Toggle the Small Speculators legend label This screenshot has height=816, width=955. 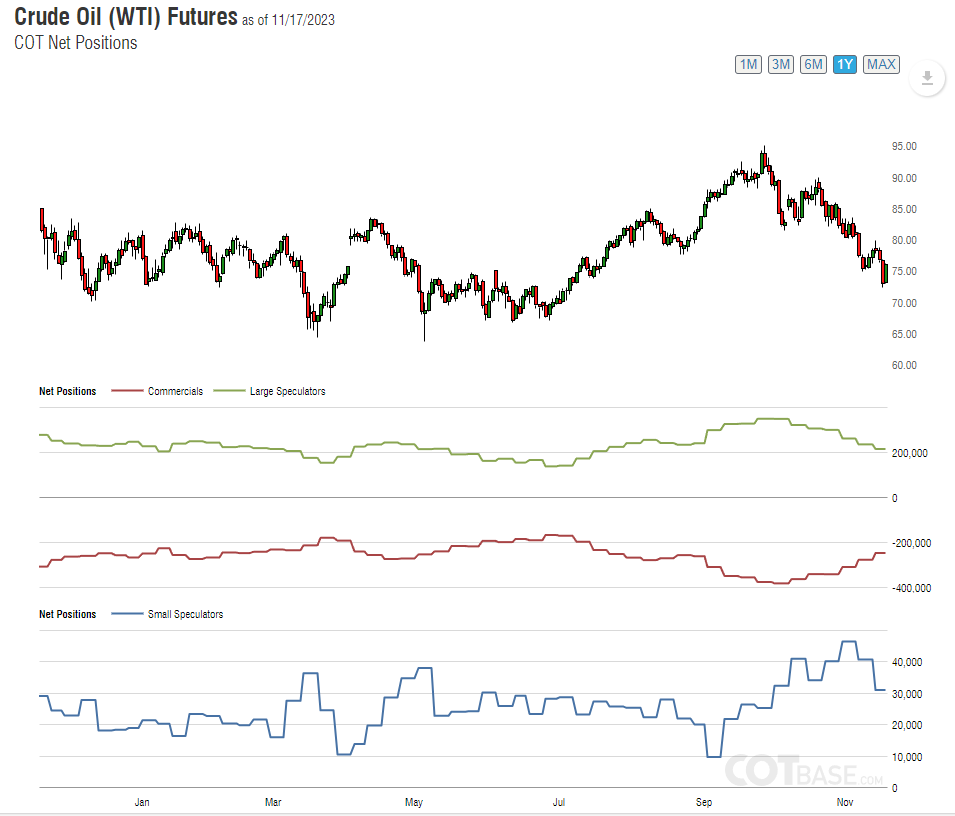pyautogui.click(x=185, y=614)
